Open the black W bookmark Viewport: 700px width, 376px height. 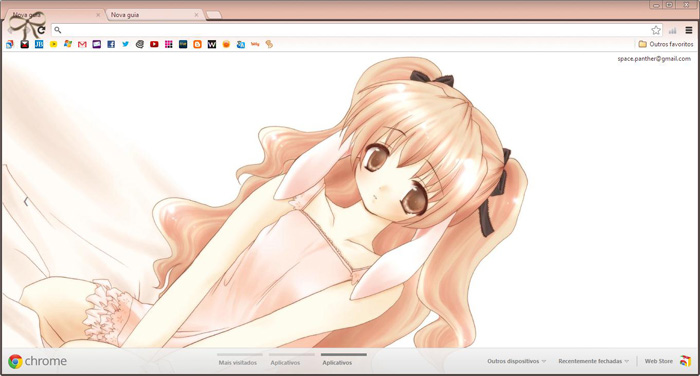[x=212, y=44]
